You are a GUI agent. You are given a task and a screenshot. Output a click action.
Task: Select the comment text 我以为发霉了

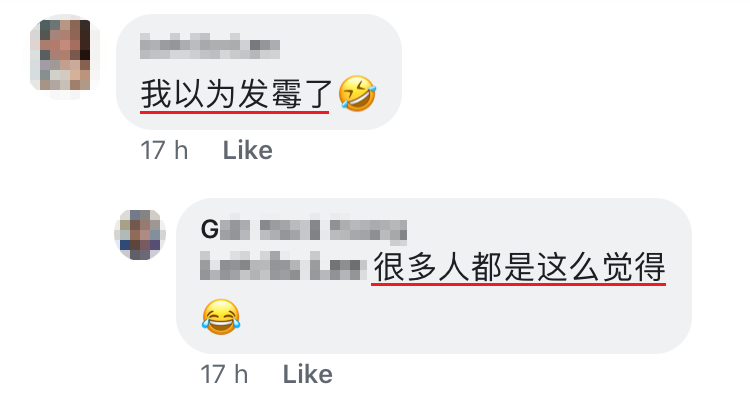[x=236, y=93]
